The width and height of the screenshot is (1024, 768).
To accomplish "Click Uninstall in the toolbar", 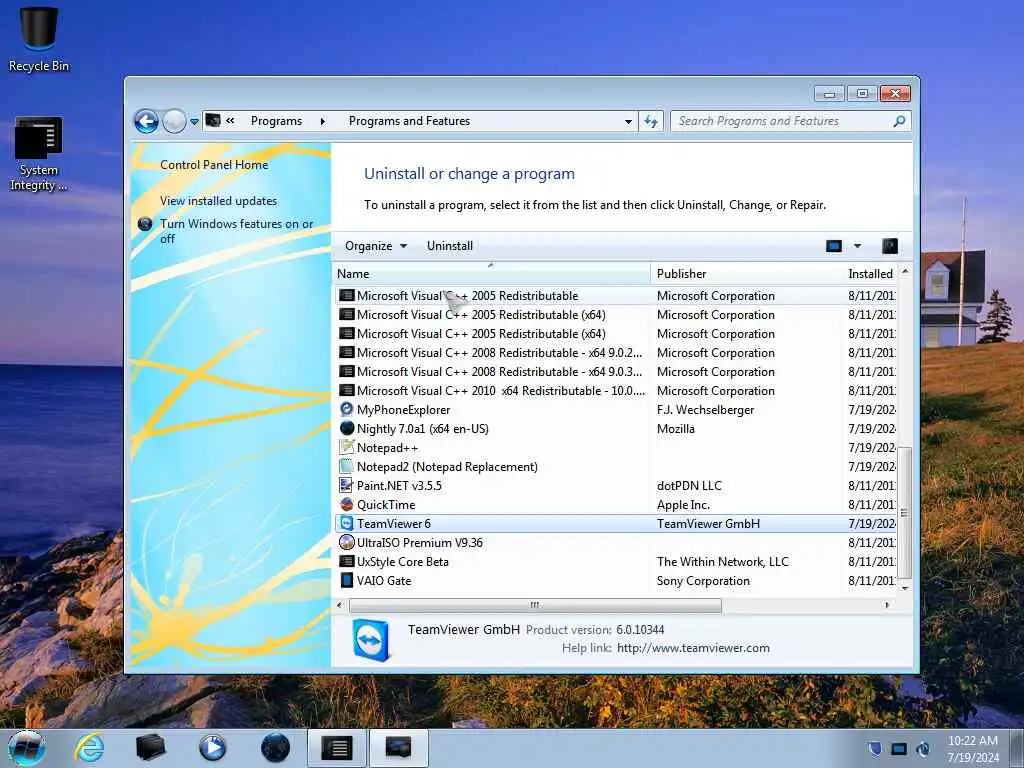I will pos(450,246).
